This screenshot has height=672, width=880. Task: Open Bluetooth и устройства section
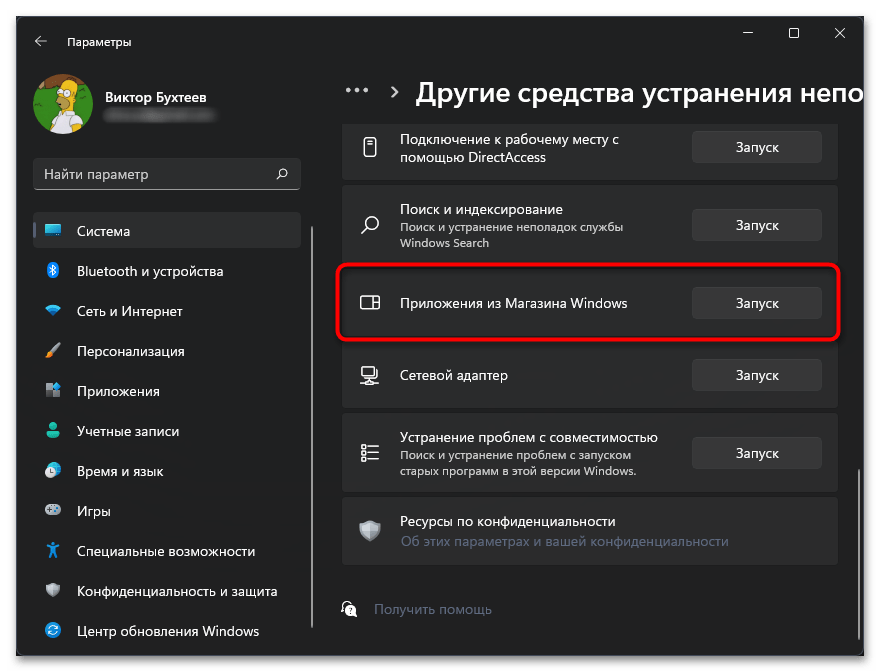click(x=167, y=271)
